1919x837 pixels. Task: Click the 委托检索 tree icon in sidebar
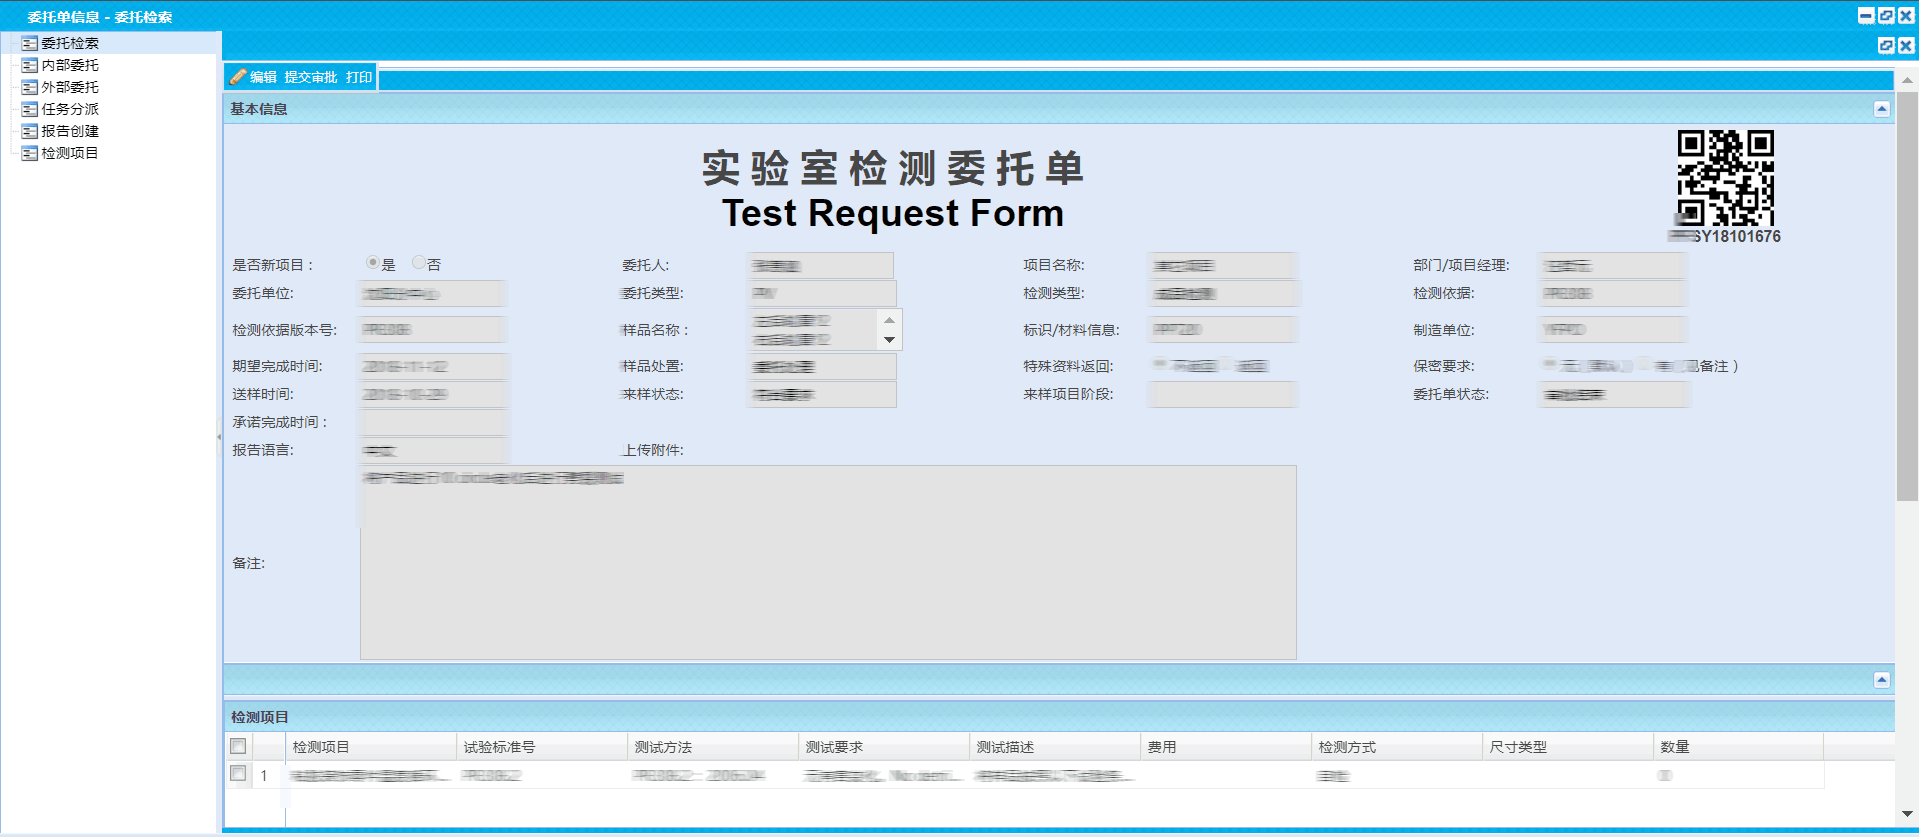pyautogui.click(x=30, y=43)
